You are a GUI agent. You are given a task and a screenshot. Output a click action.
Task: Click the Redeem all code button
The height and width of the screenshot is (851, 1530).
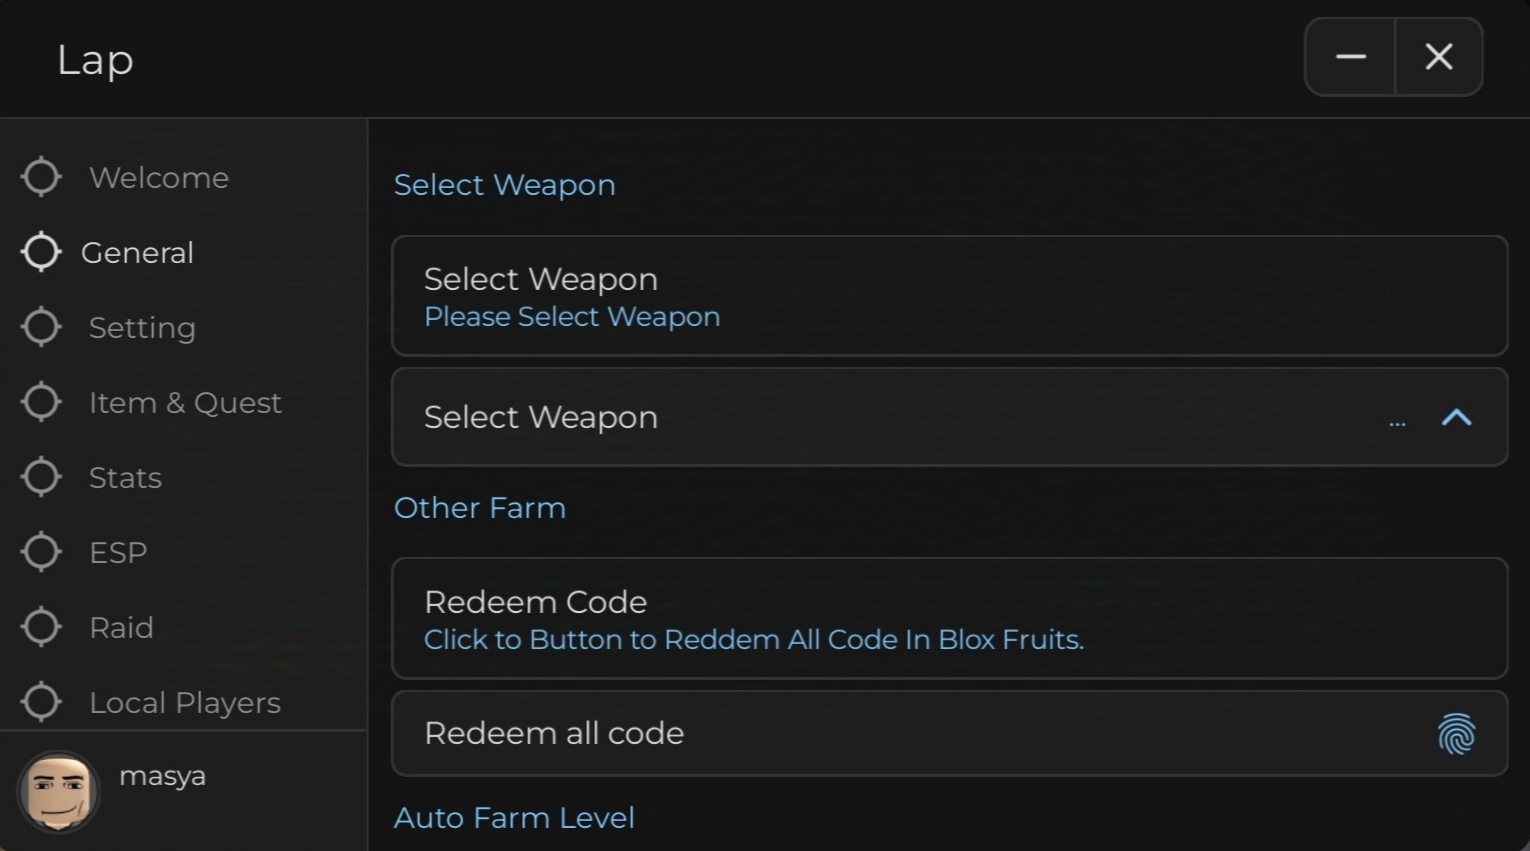click(x=949, y=733)
